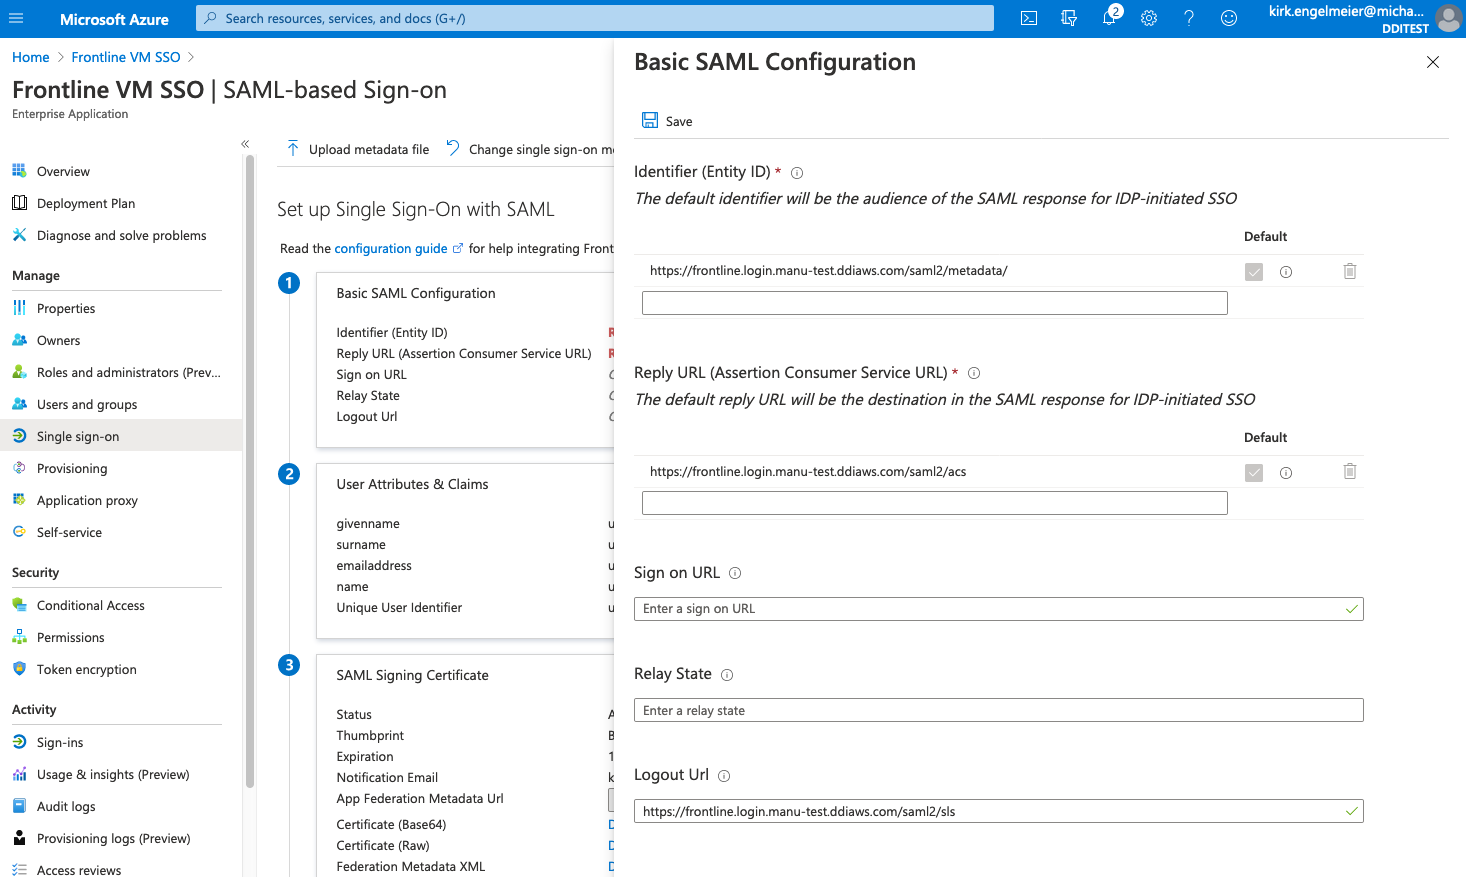Toggle the Default checkbox for the Reply URL

tap(1253, 471)
